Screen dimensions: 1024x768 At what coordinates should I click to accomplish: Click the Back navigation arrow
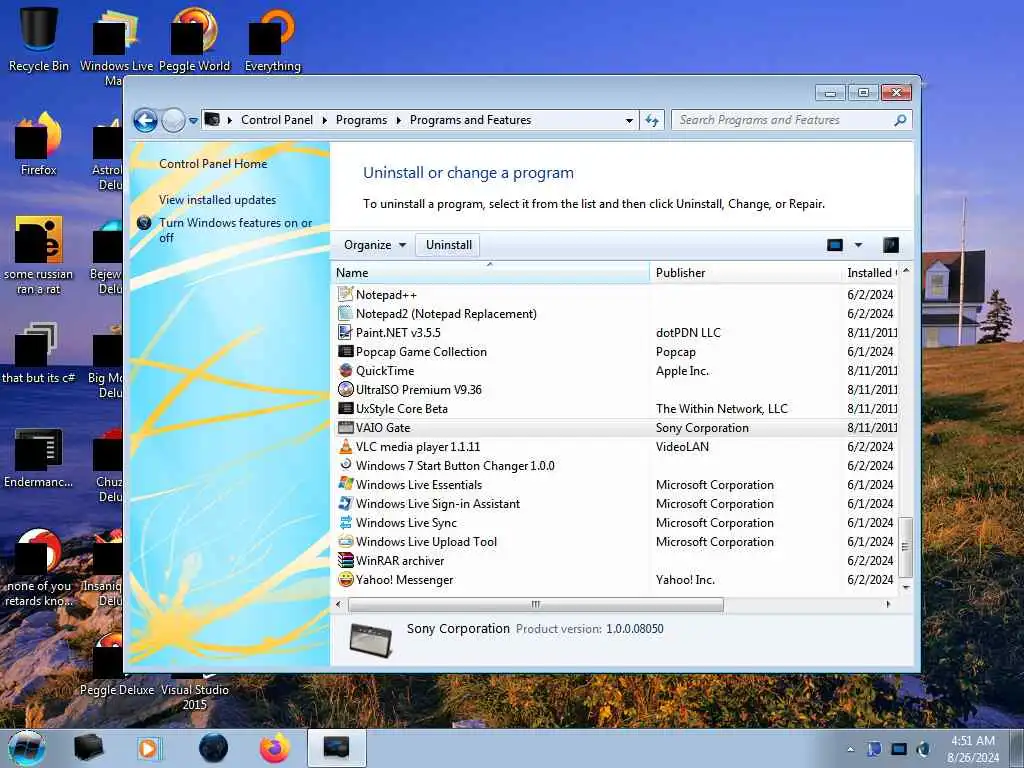tap(145, 120)
